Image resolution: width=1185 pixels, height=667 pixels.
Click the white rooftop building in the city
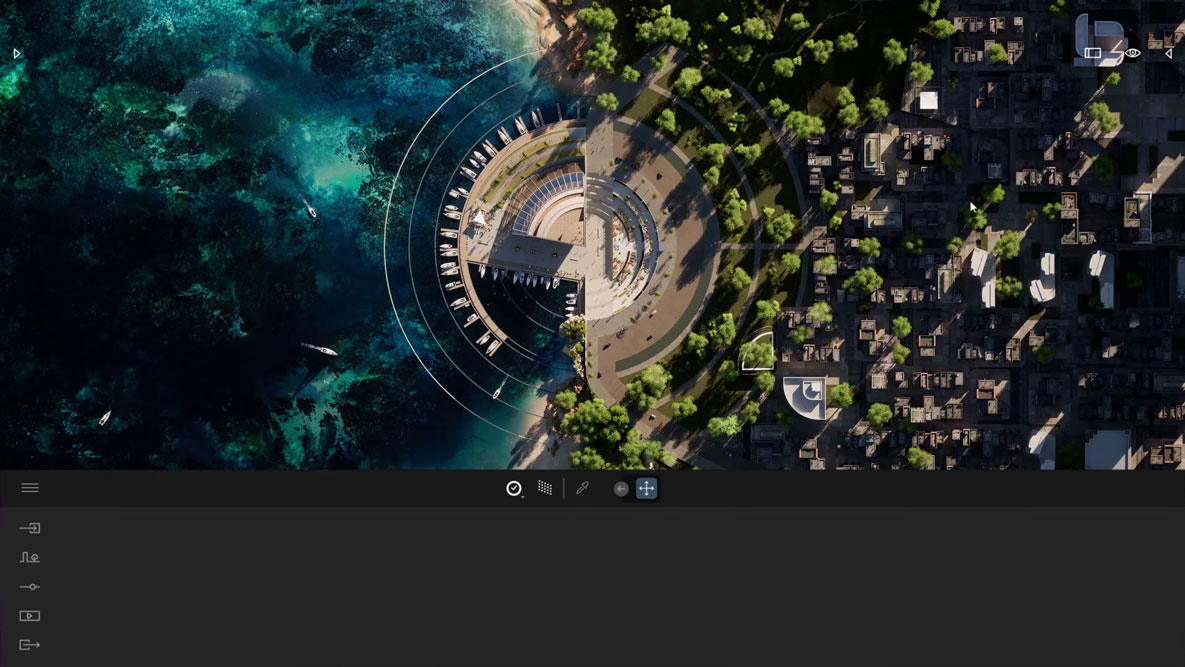tap(929, 100)
